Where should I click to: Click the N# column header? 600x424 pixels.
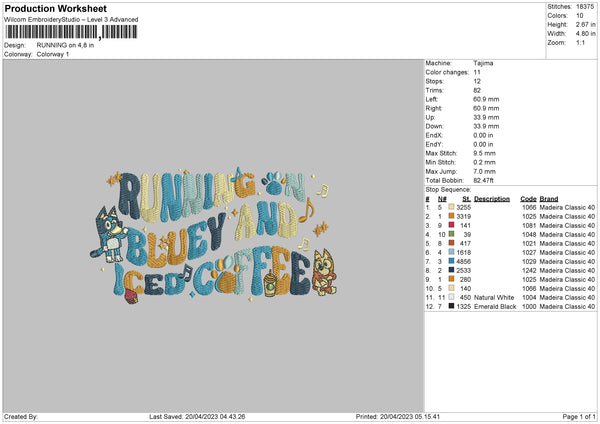pyautogui.click(x=442, y=199)
